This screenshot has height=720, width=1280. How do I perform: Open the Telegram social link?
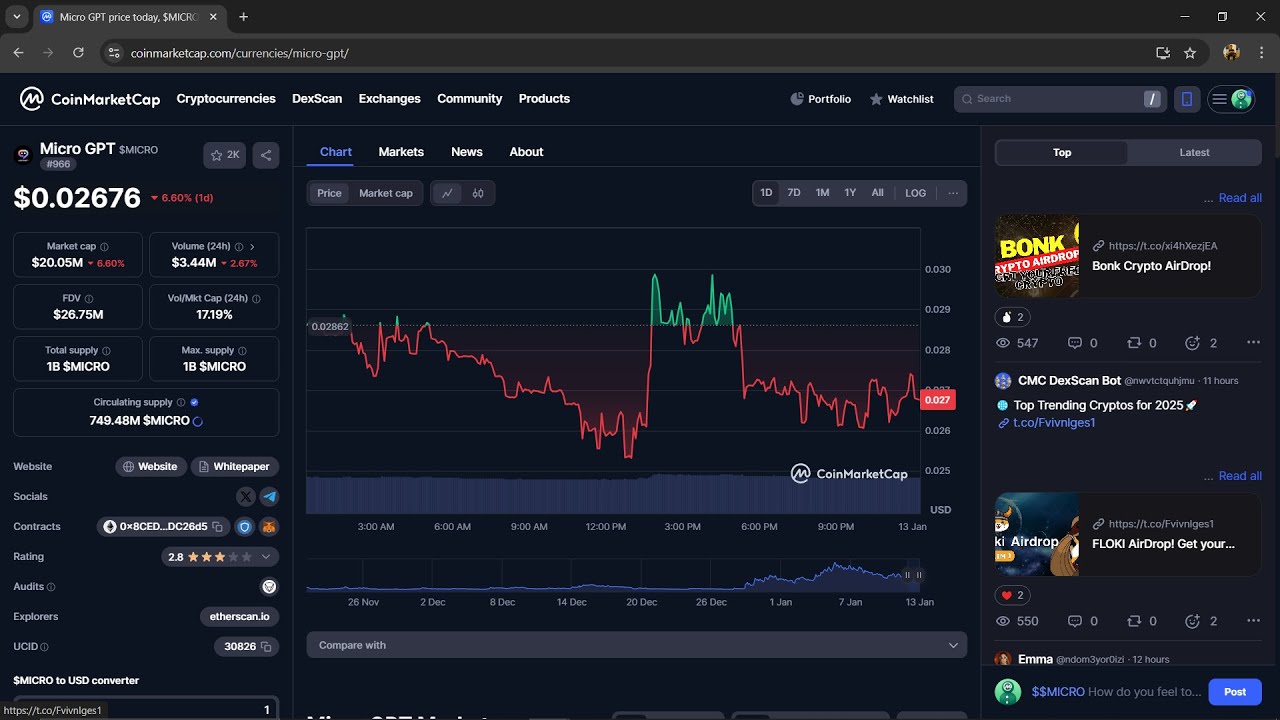[269, 496]
